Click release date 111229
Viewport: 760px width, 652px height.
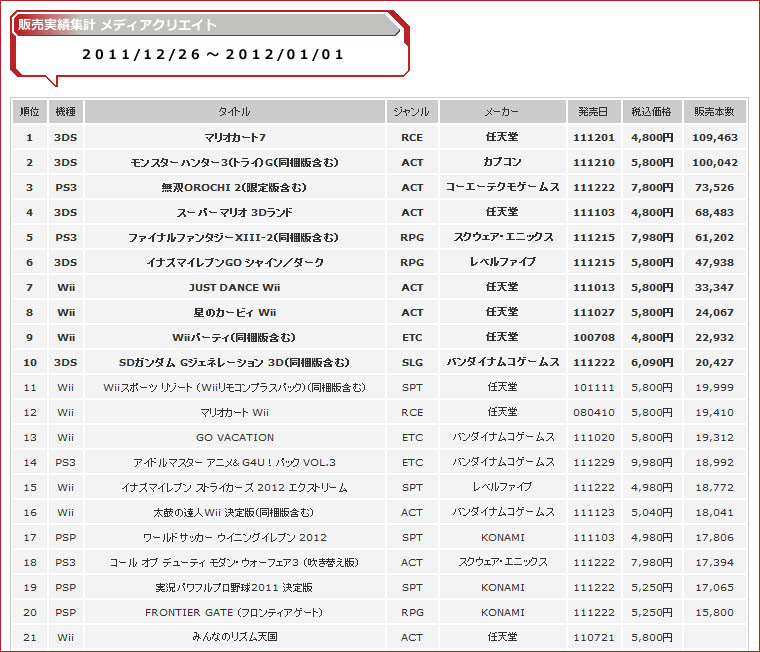tap(594, 462)
